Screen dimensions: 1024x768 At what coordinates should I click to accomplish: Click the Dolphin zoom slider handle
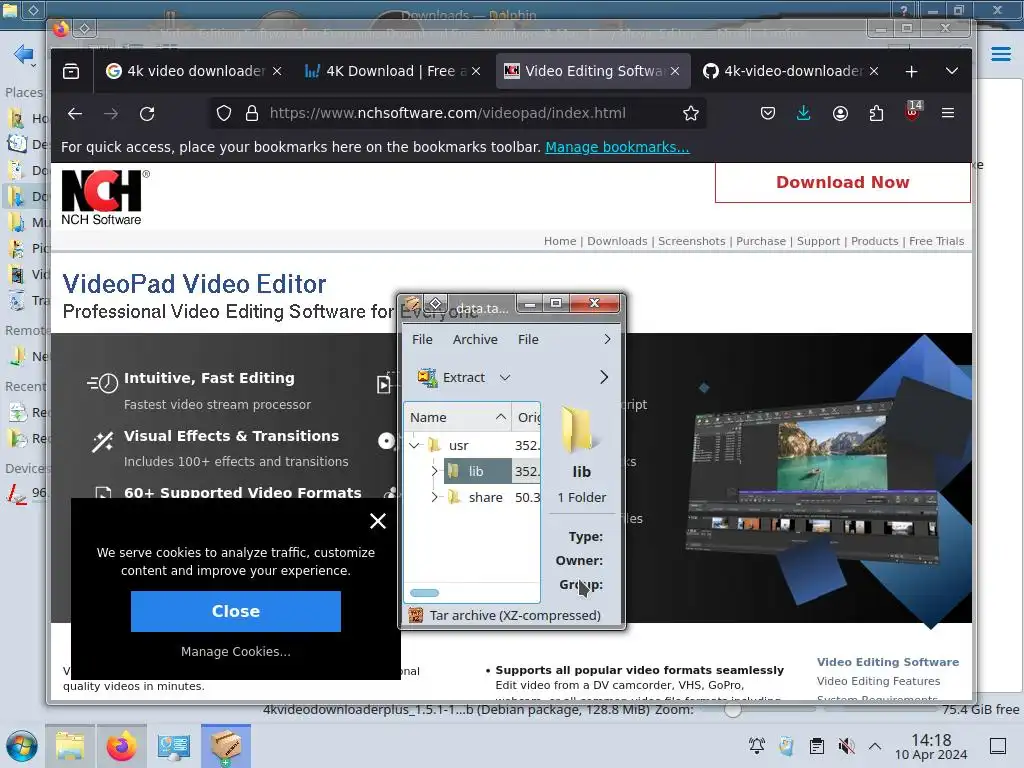[733, 710]
